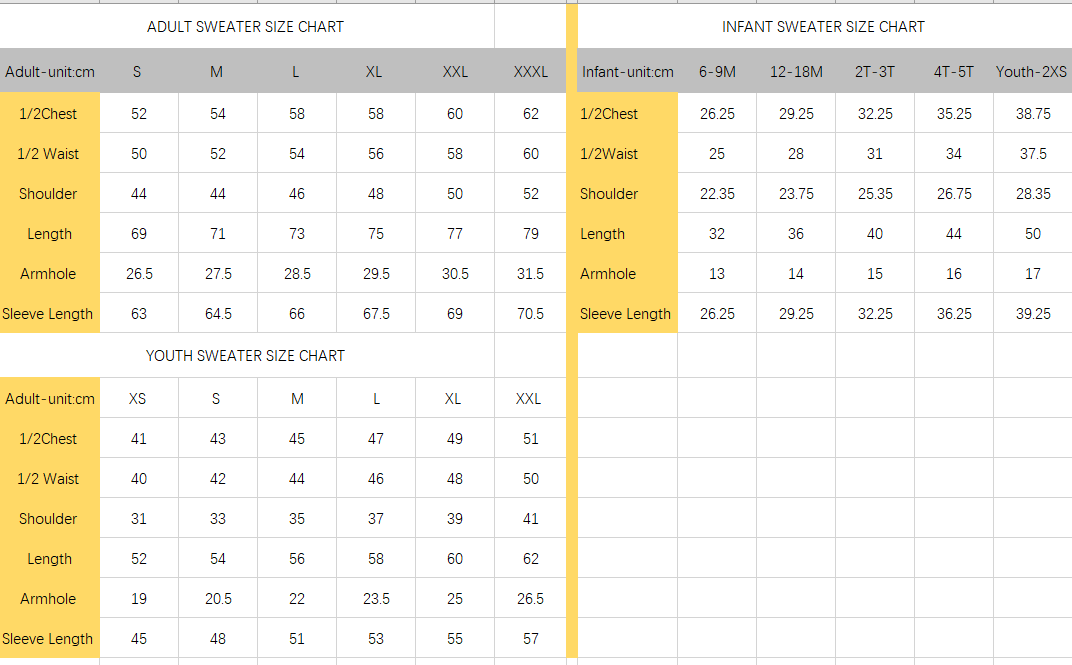Select the INFANT SWEATER SIZE CHART title cell
Viewport: 1072px width, 665px height.
(x=823, y=27)
